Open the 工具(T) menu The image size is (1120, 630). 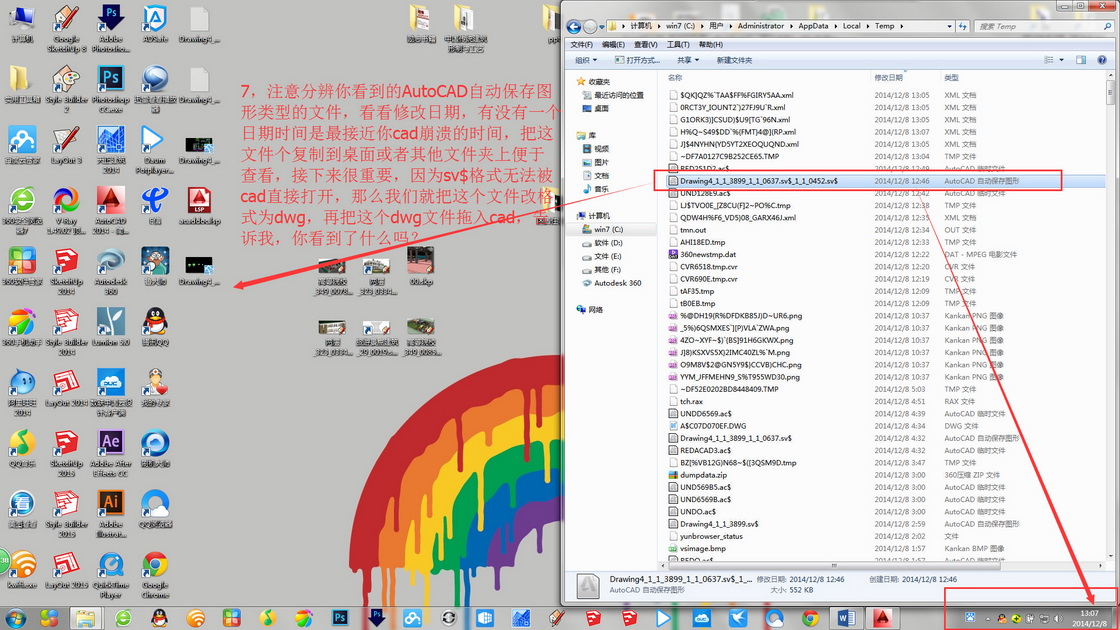(x=678, y=44)
